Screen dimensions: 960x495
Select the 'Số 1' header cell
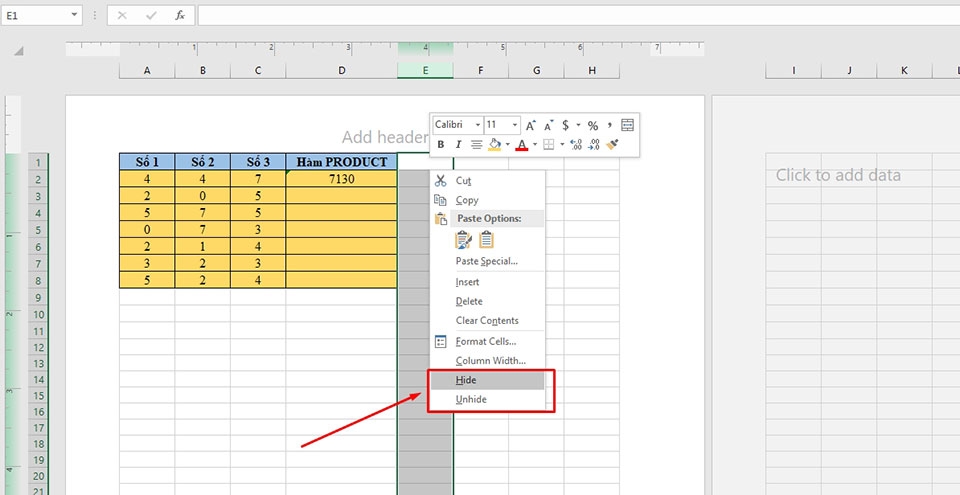147,162
